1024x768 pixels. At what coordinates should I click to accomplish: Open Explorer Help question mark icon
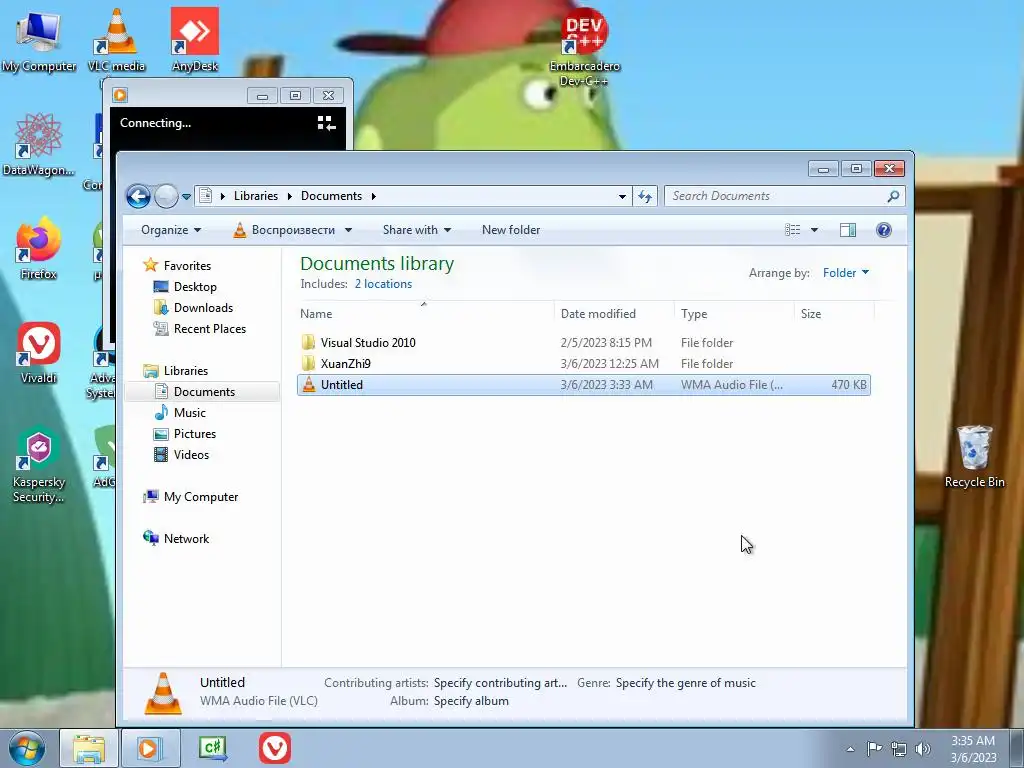884,230
